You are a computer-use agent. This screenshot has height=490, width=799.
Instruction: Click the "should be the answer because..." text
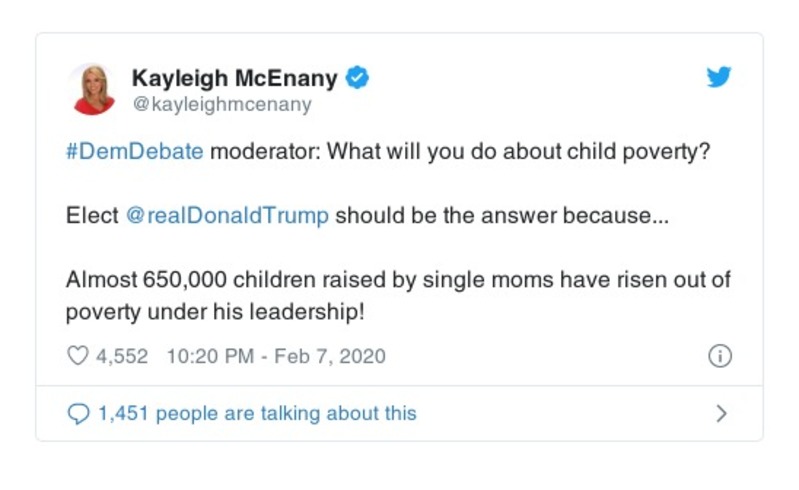coord(496,216)
